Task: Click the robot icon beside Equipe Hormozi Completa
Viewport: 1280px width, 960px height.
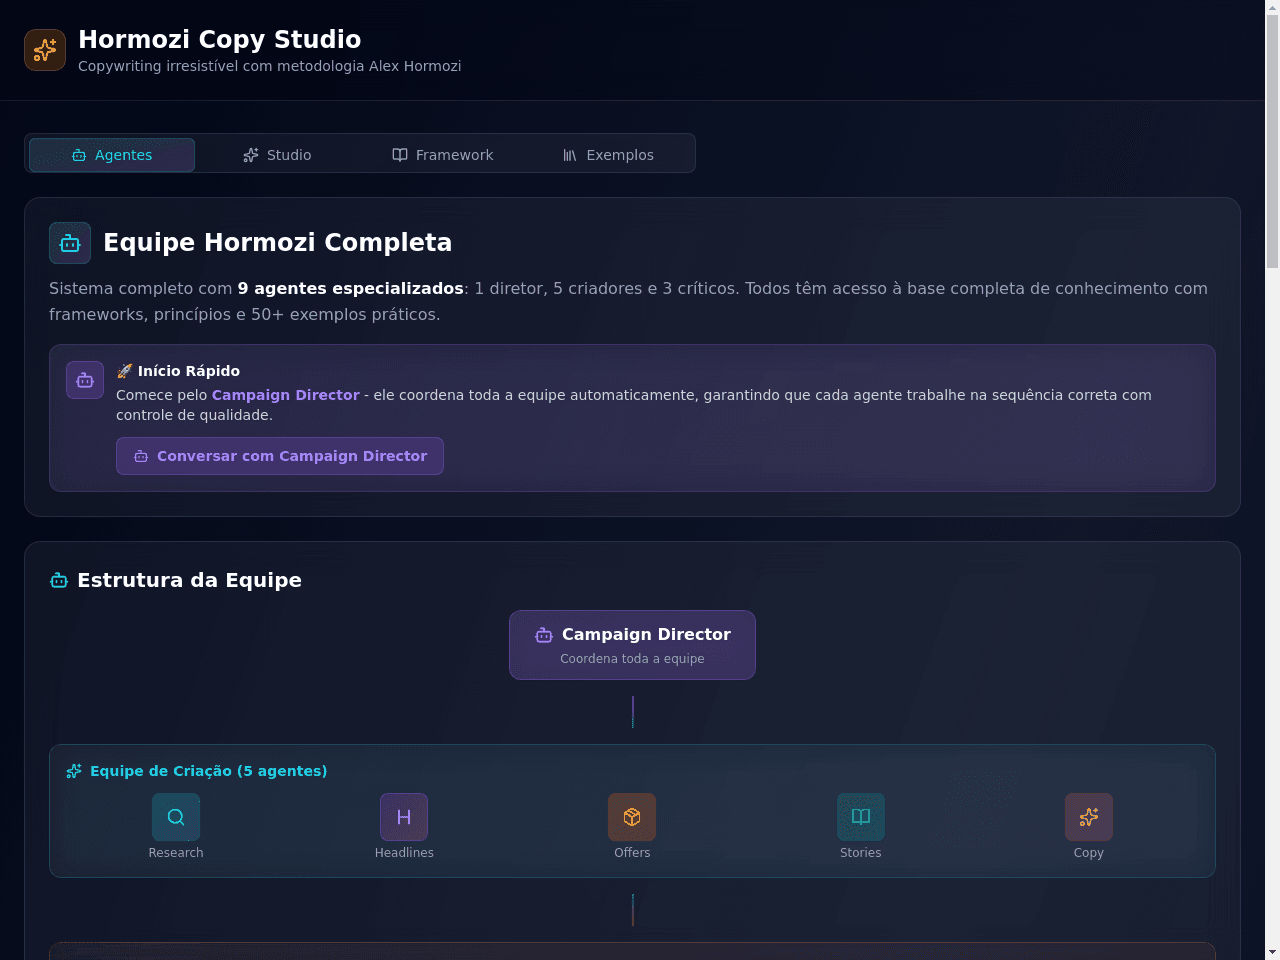Action: [70, 243]
